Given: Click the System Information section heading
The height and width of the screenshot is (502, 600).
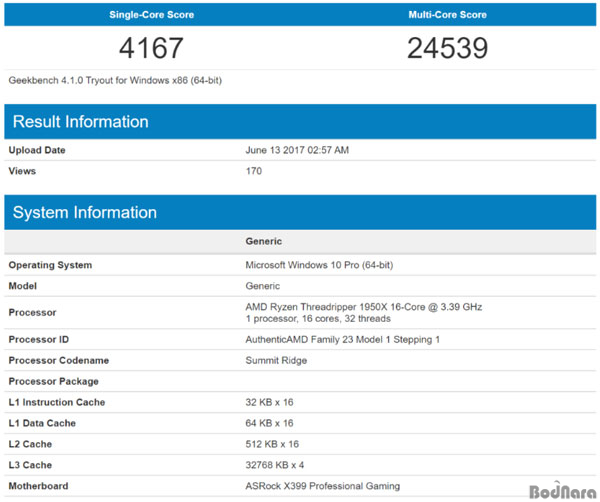Looking at the screenshot, I should pyautogui.click(x=85, y=212).
